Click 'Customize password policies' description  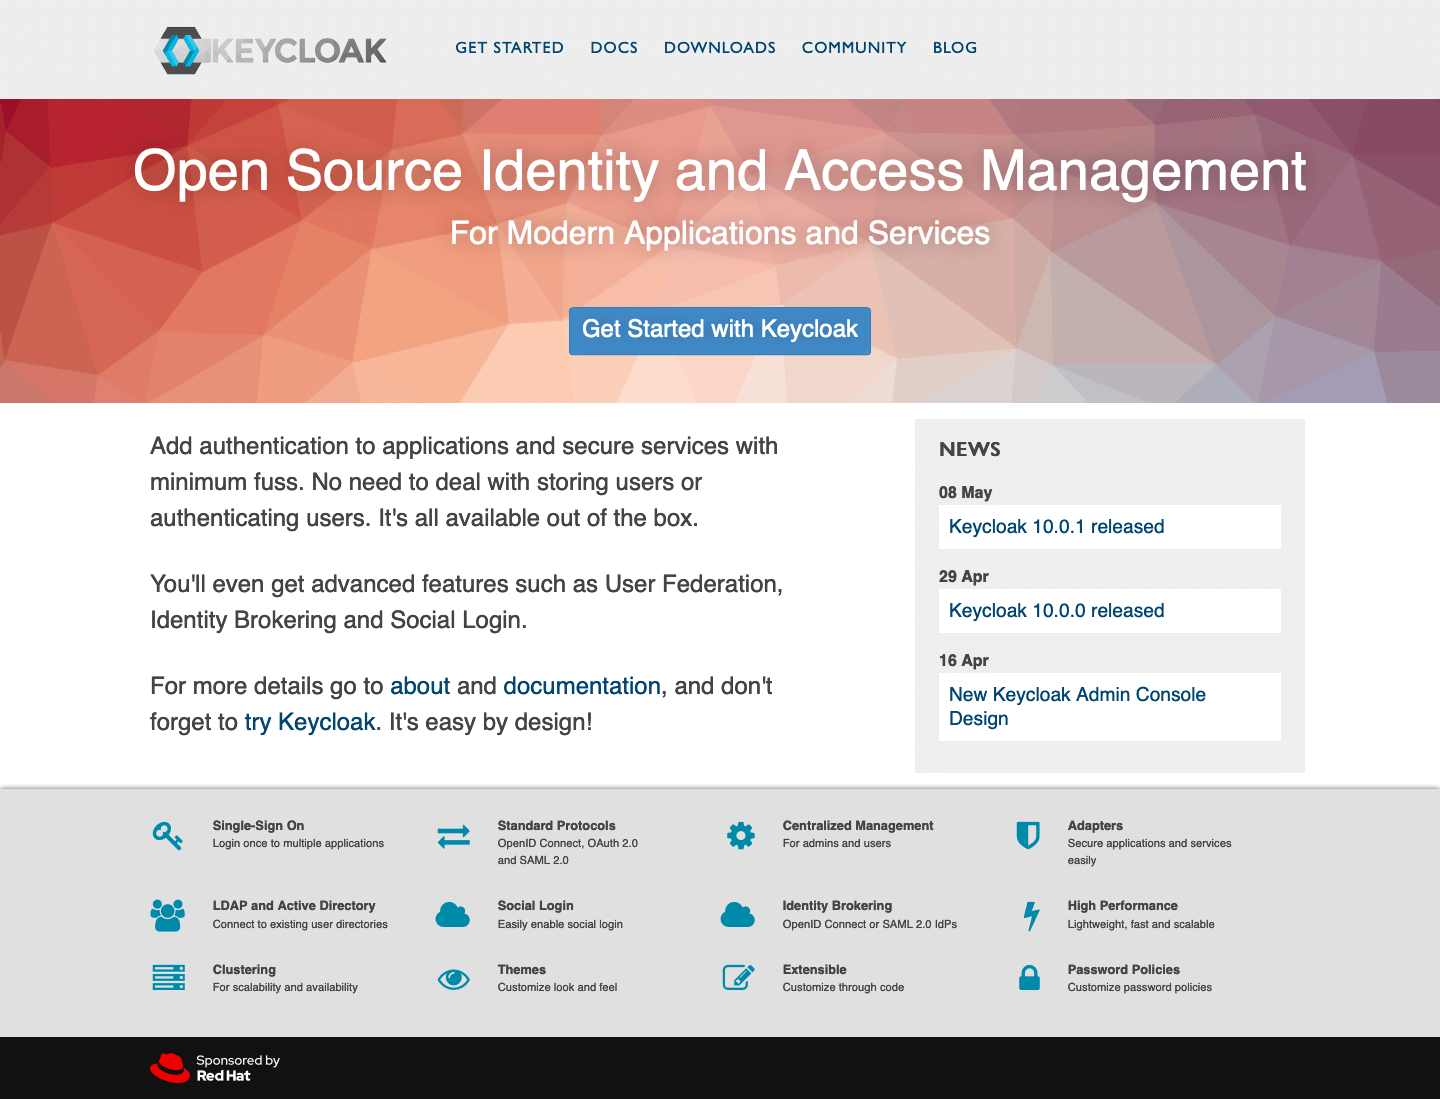[1139, 988]
